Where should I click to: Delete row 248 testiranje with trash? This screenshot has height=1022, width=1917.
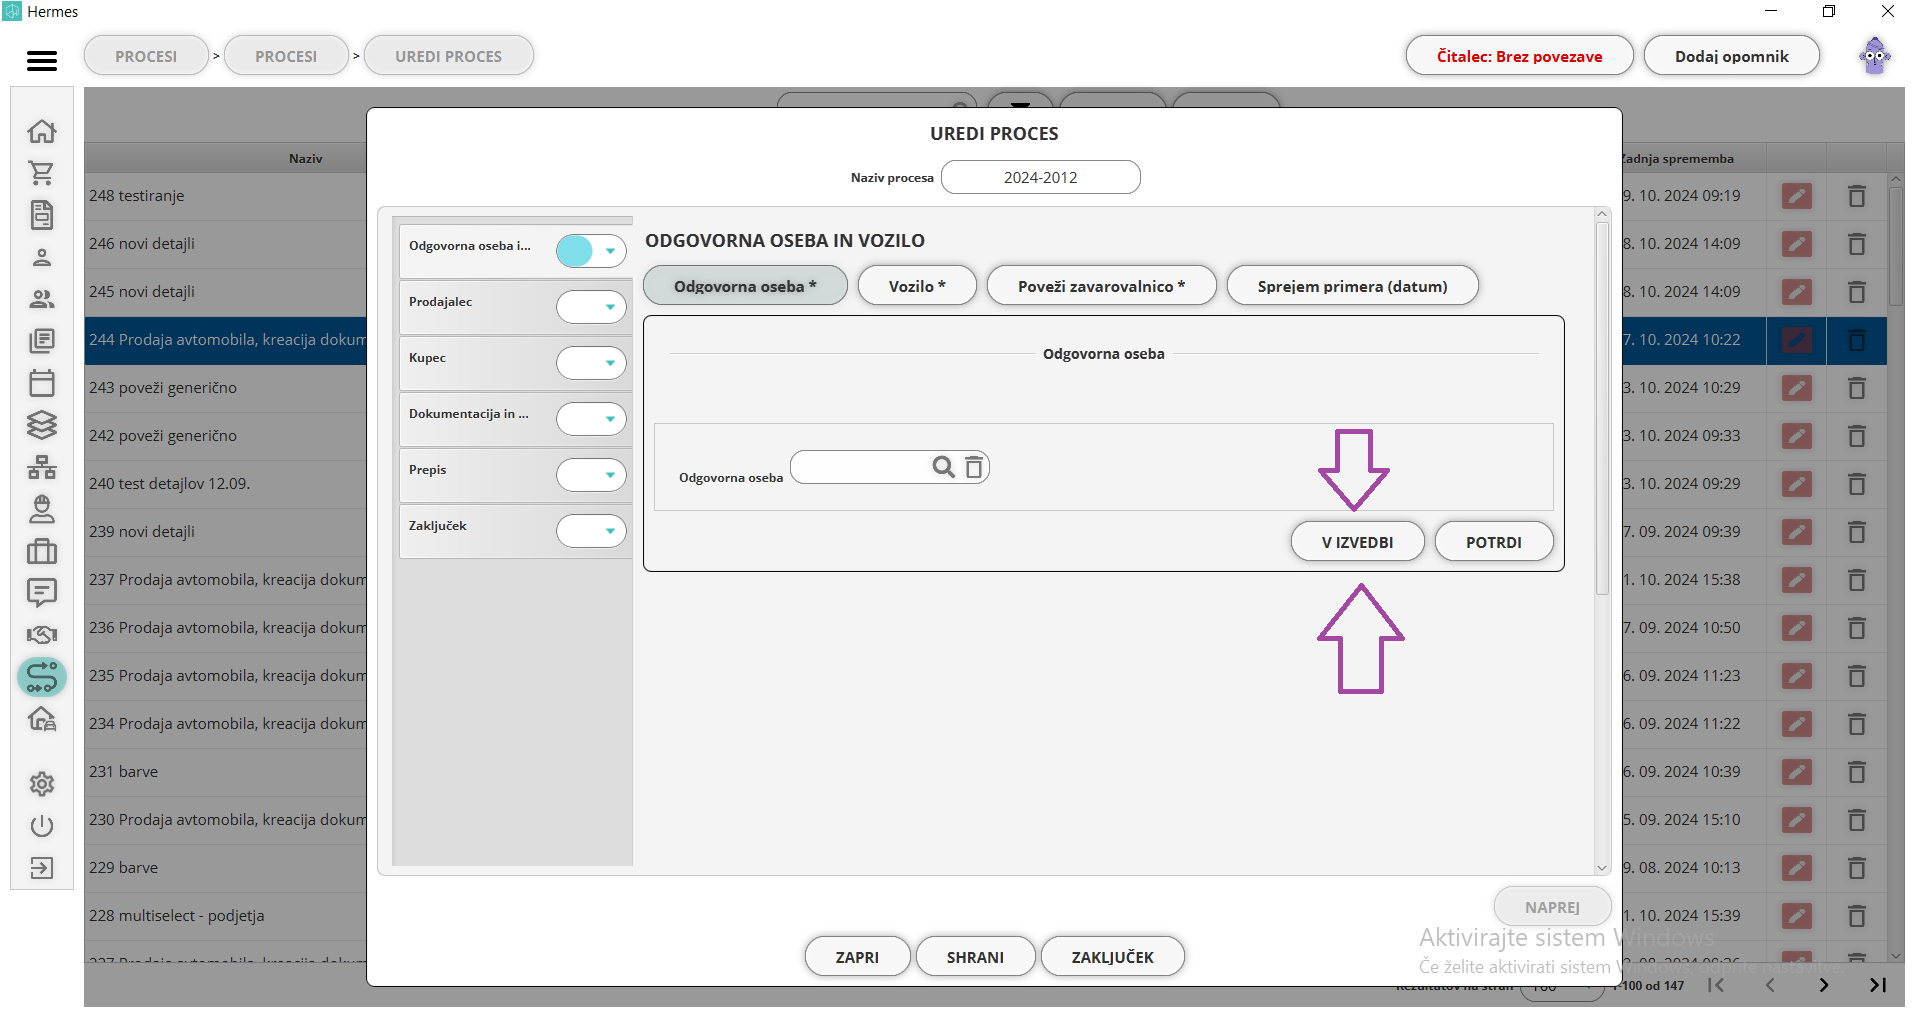[x=1857, y=196]
